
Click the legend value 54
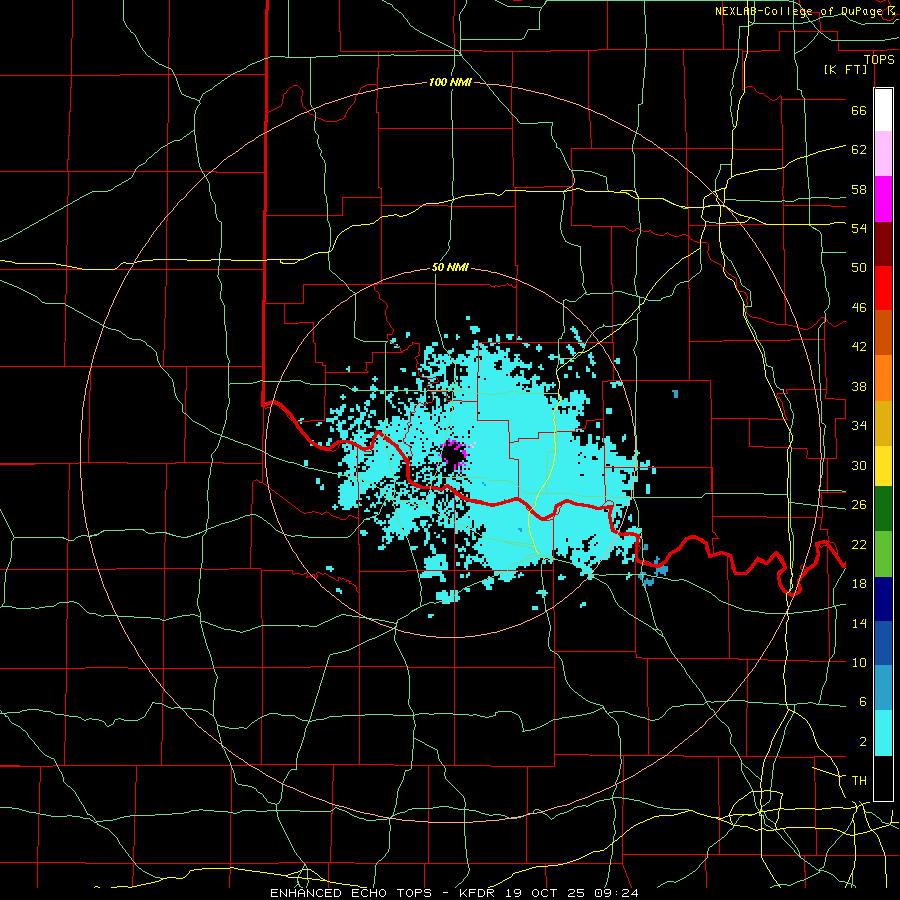(859, 228)
